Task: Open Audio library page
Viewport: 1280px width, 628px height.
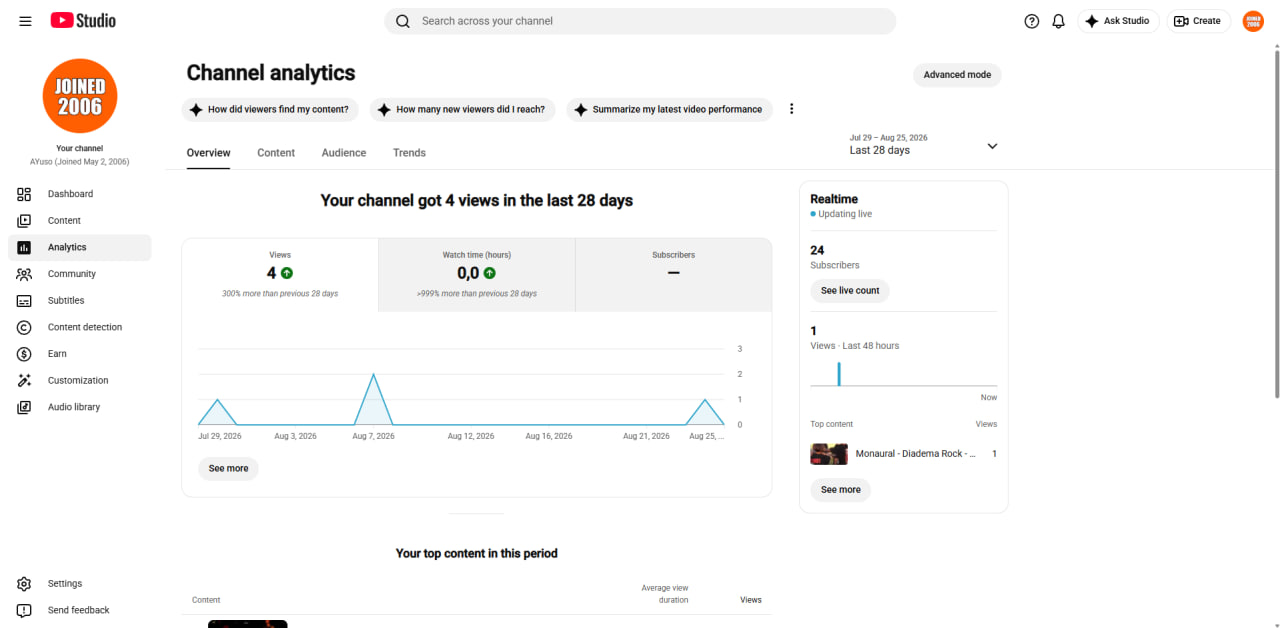Action: [x=80, y=407]
